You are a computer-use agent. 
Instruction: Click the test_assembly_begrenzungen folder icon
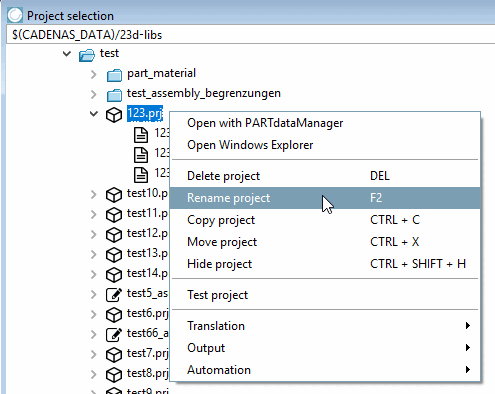(114, 95)
